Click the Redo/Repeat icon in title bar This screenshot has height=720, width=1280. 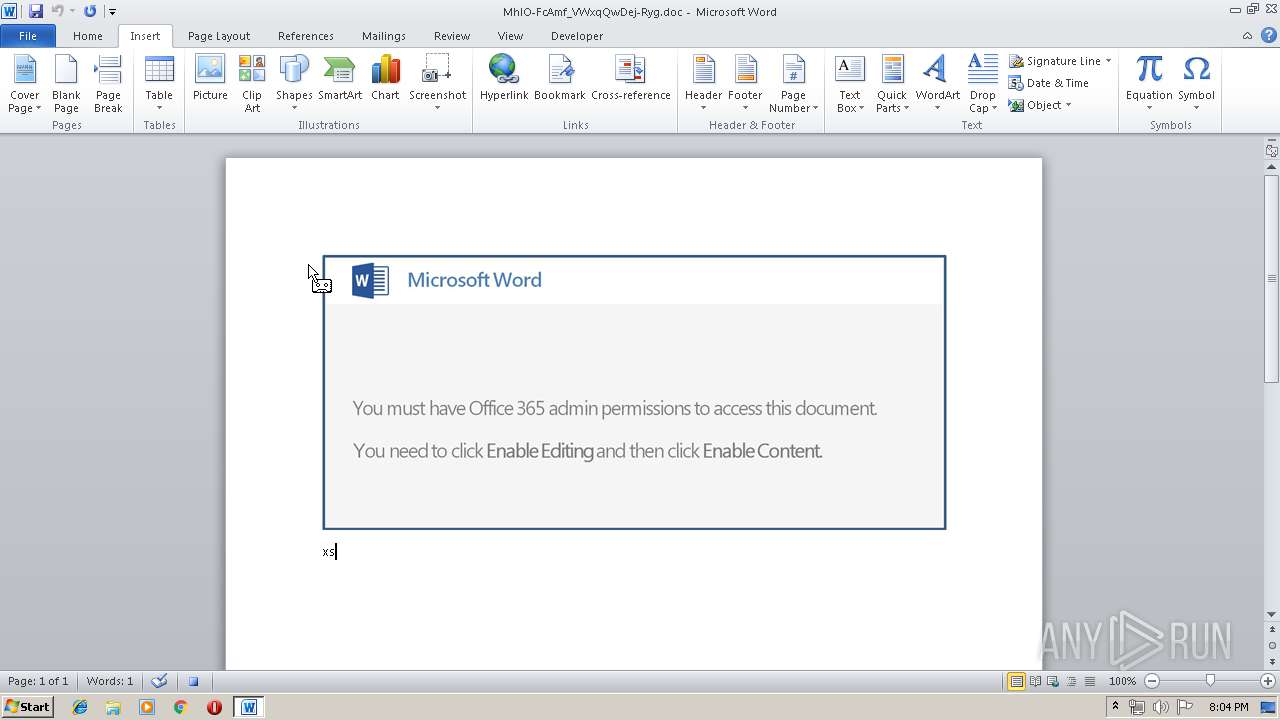(x=90, y=11)
